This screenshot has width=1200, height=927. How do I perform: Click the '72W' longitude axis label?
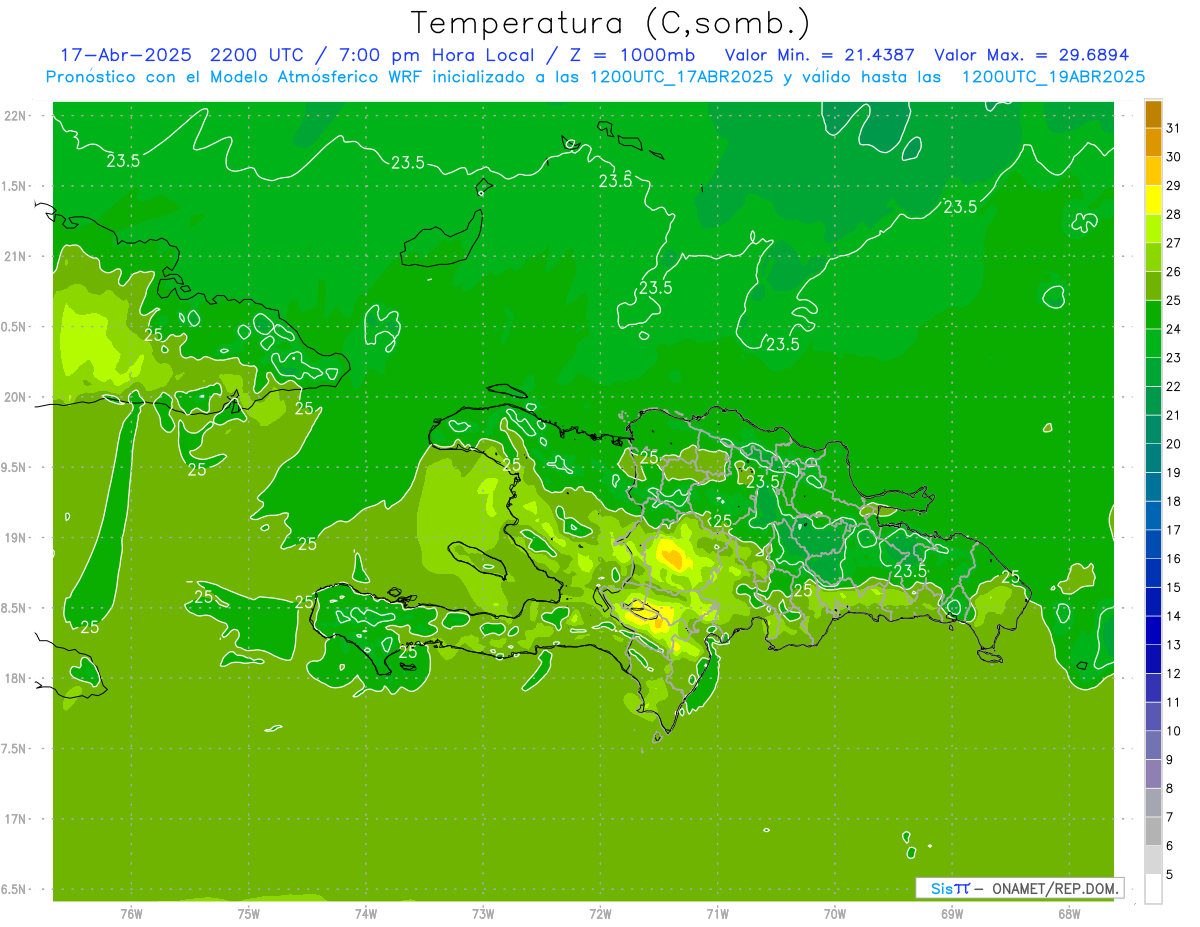click(600, 913)
